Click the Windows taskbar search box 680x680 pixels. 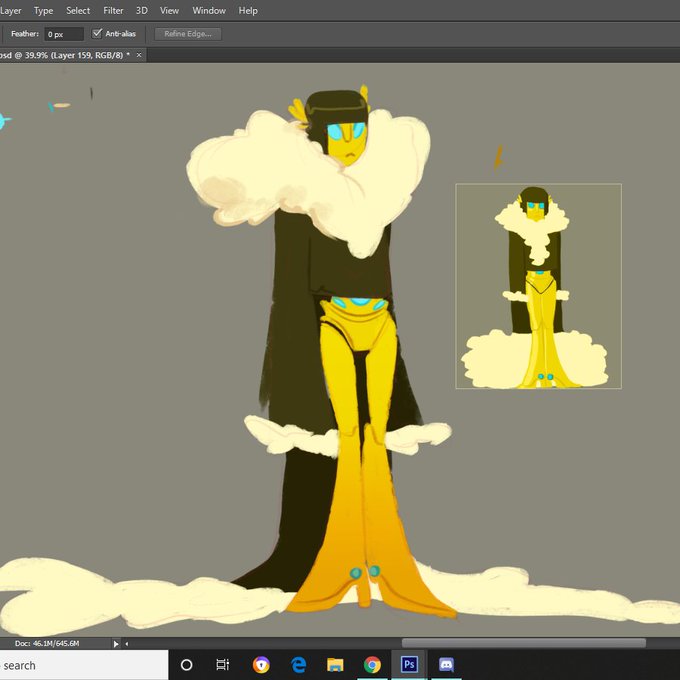click(84, 665)
